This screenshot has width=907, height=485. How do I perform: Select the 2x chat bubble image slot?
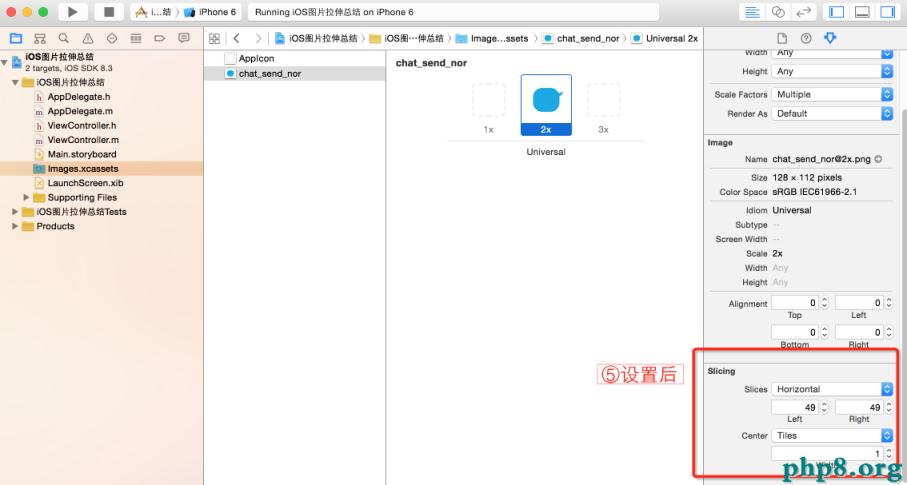[546, 104]
